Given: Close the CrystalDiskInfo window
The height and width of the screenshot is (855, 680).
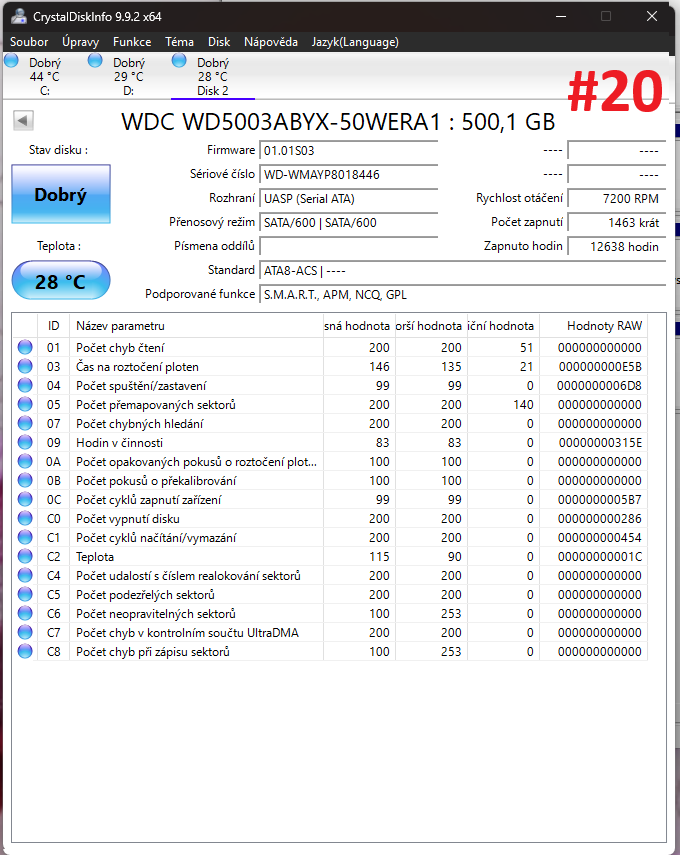Looking at the screenshot, I should (652, 16).
